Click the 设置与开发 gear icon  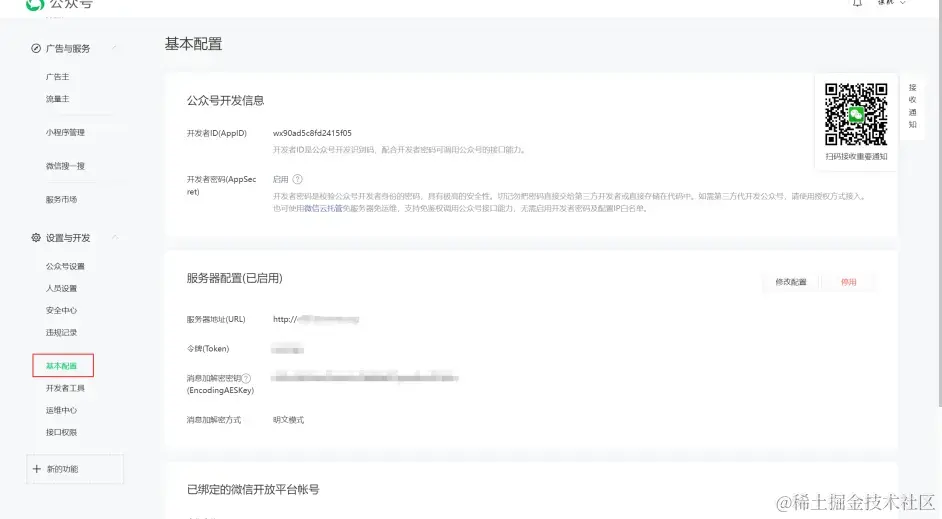[x=36, y=238]
